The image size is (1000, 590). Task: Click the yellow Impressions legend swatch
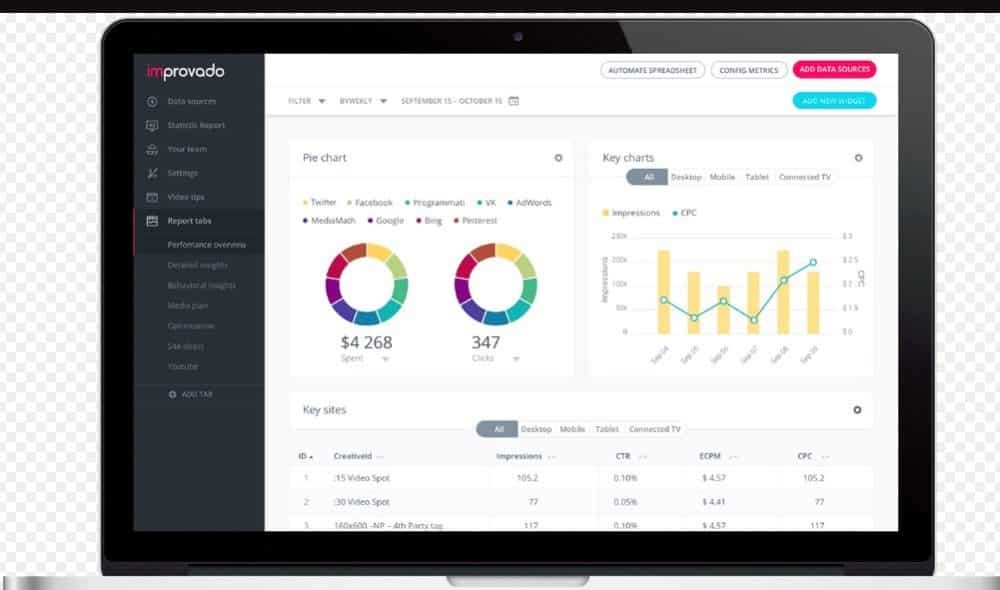(x=606, y=213)
